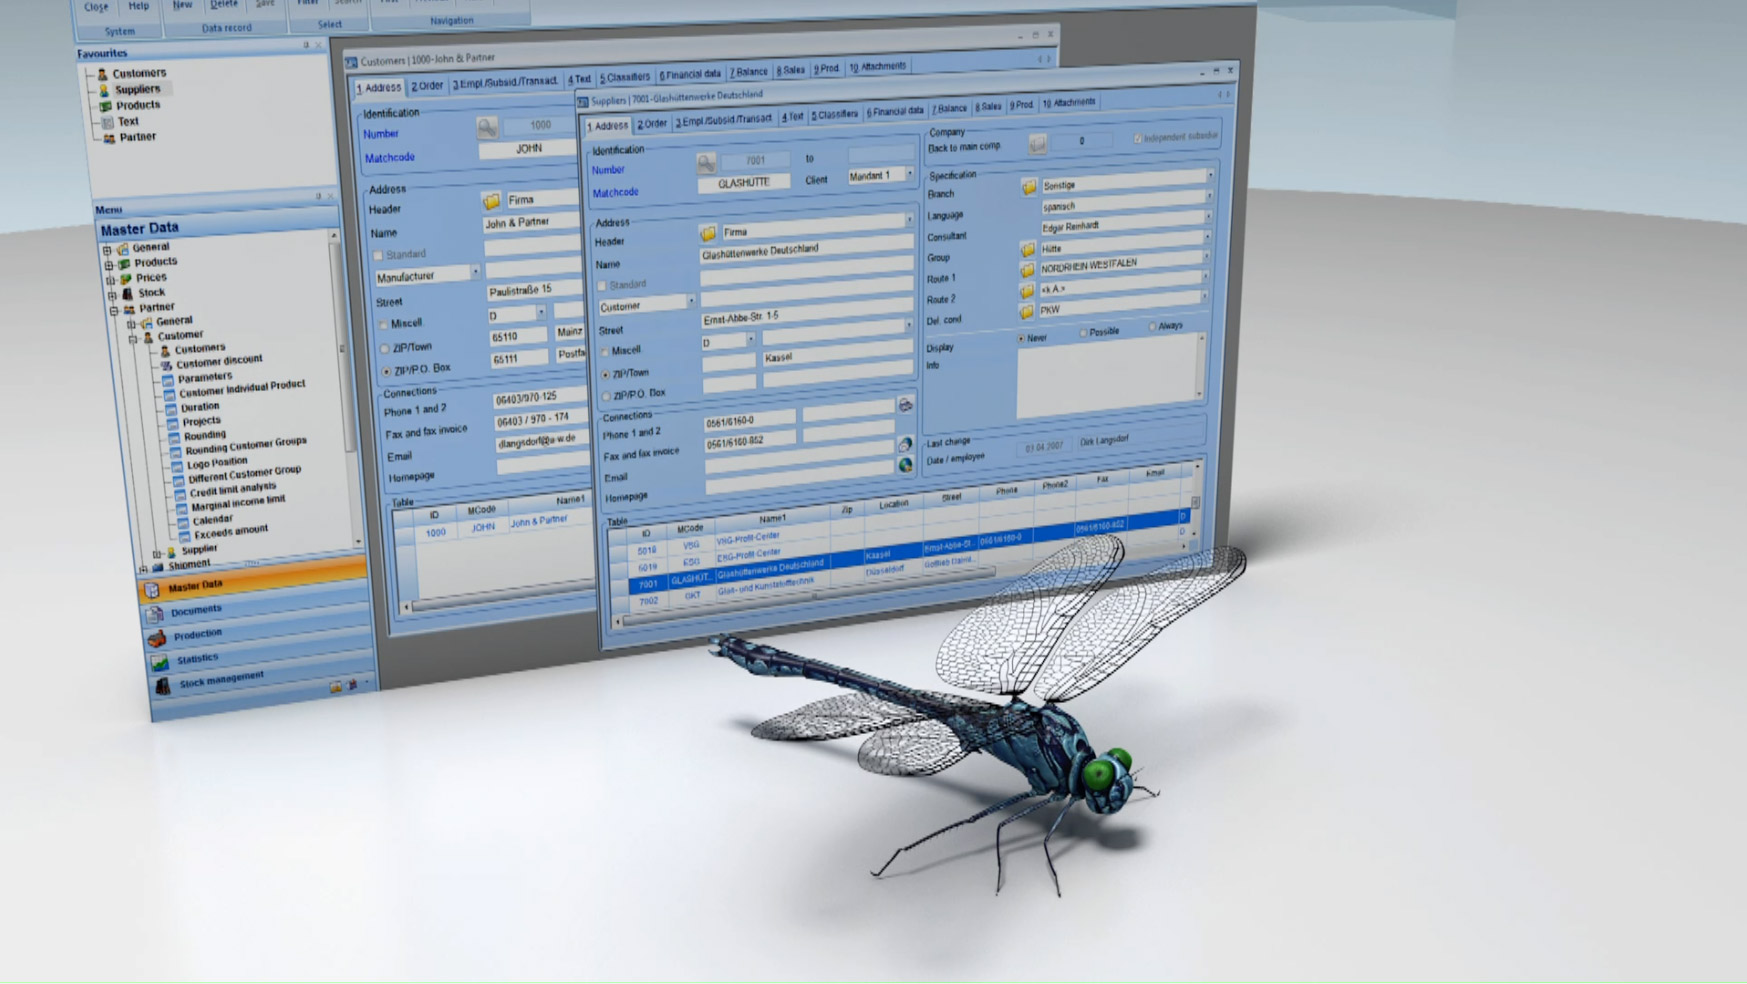Check the supplier Standard checkbox
Image resolution: width=1747 pixels, height=984 pixels.
603,286
